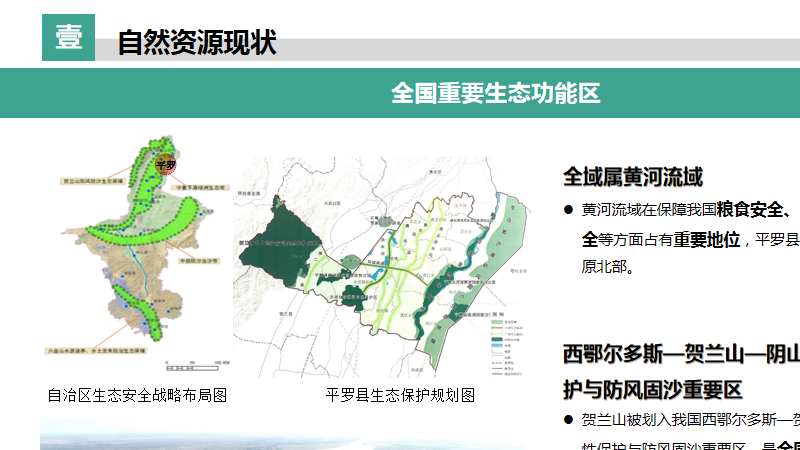Select the bold 重要地位 text
Viewport: 800px width, 450px height.
[x=706, y=240]
